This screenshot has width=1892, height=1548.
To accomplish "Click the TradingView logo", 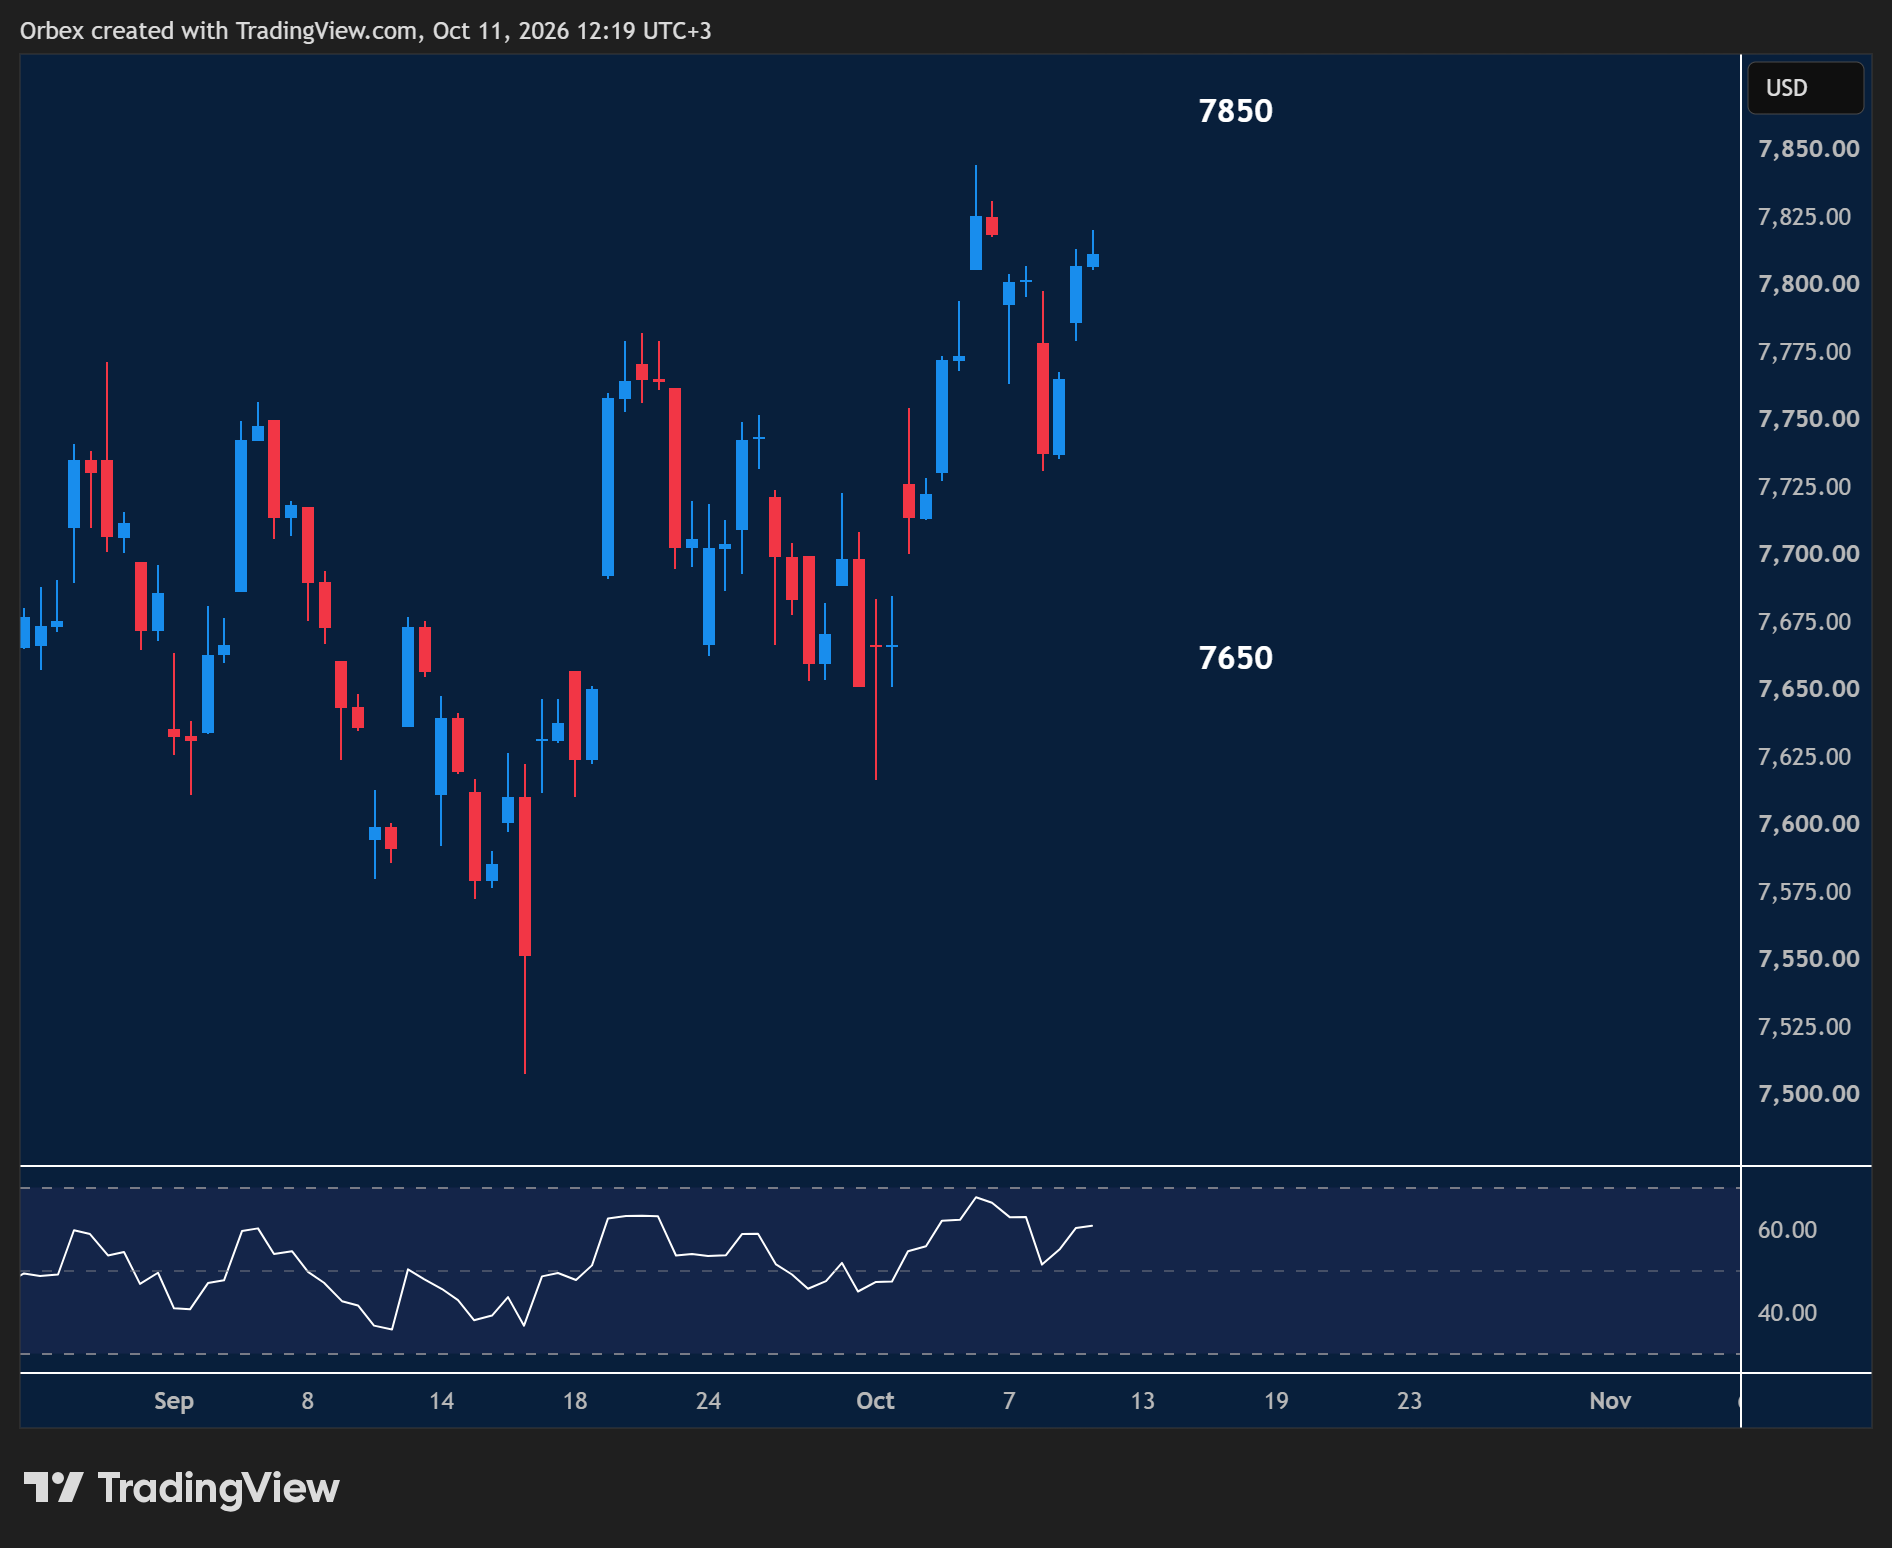I will [x=181, y=1488].
